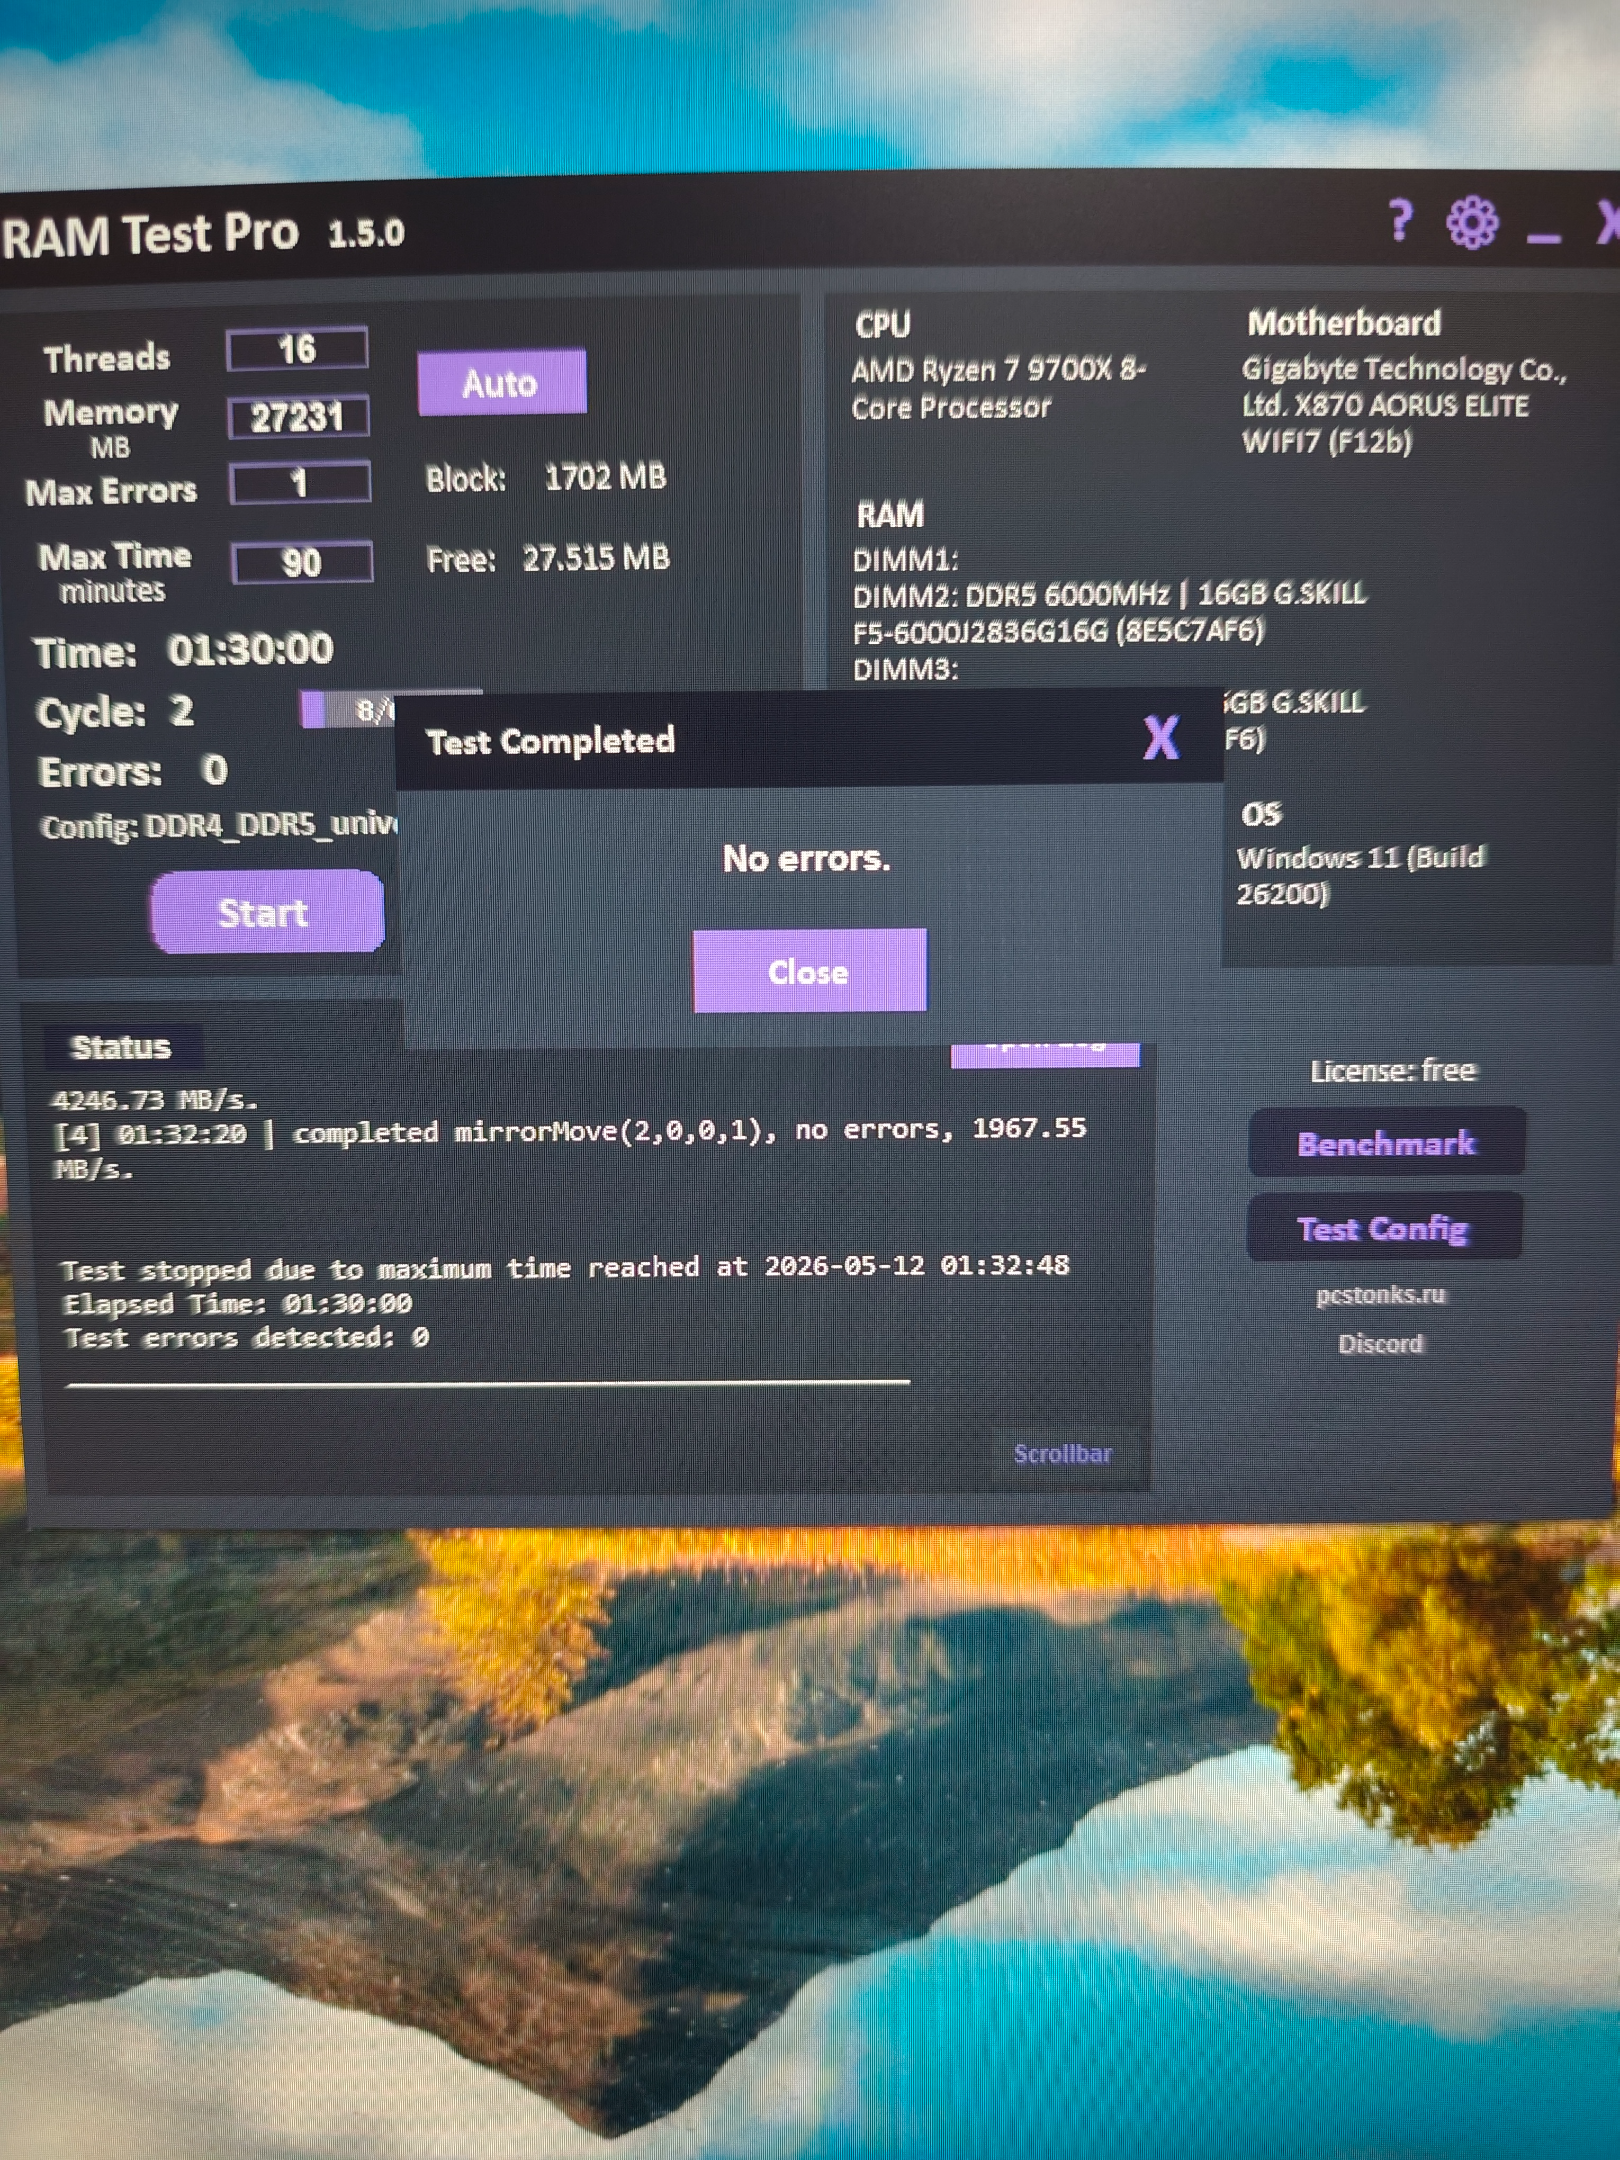
Task: Open the help question mark icon
Action: (1401, 221)
